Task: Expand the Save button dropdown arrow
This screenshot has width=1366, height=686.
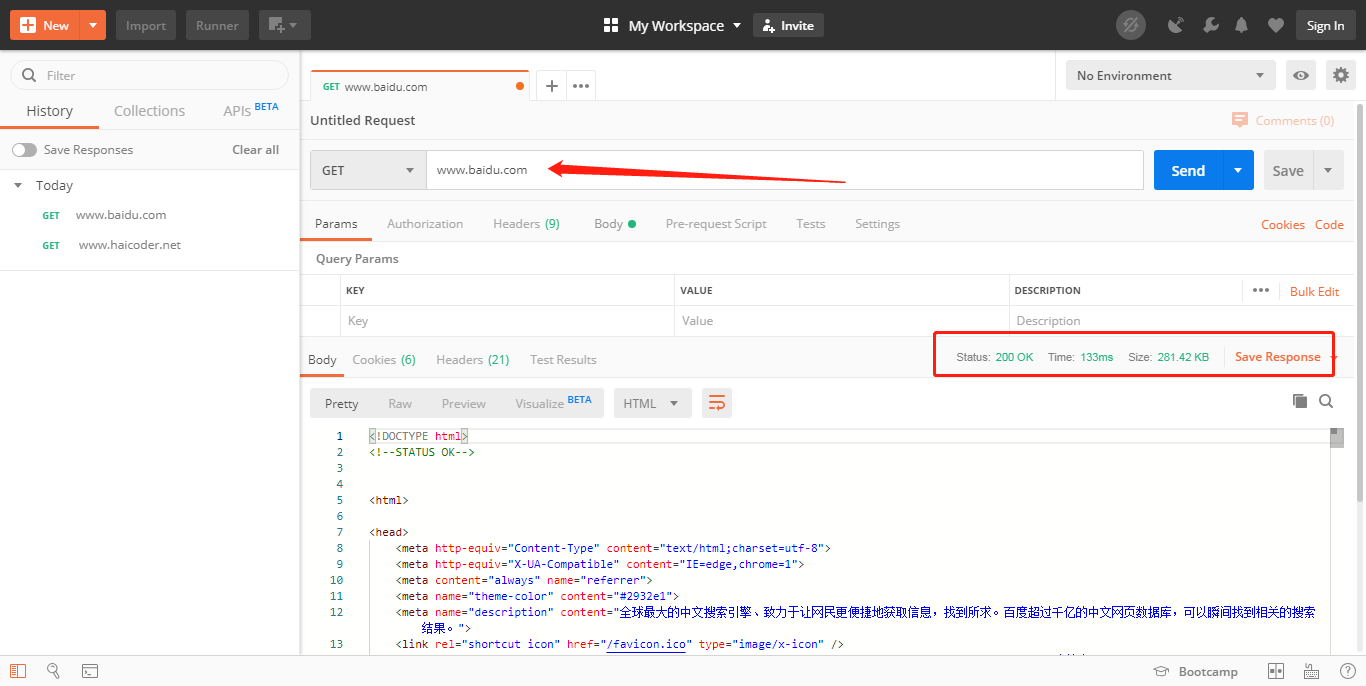Action: [1328, 170]
